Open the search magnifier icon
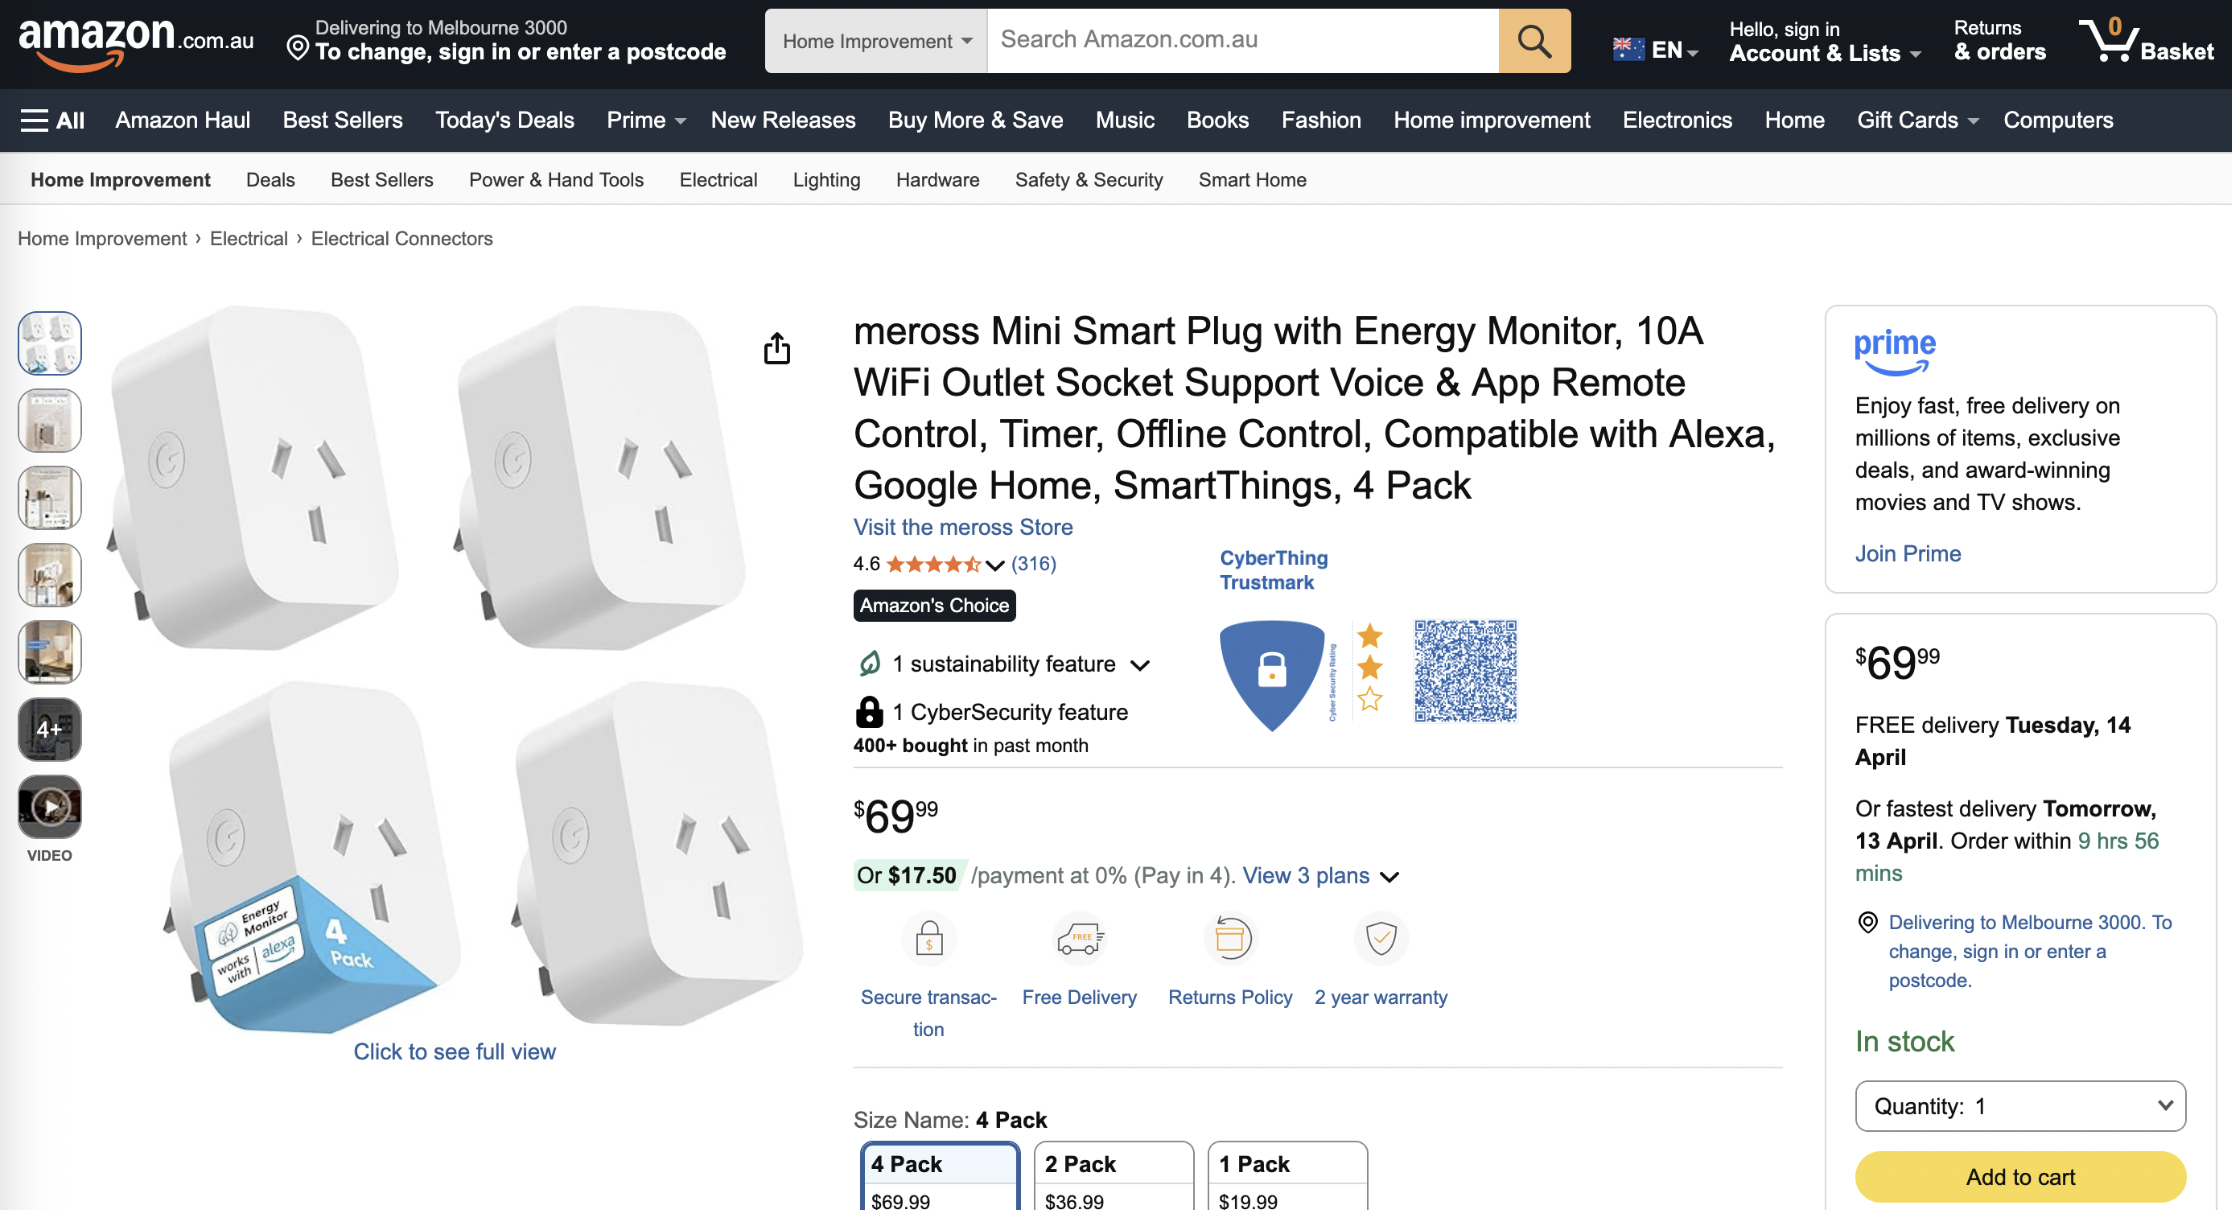 click(1533, 40)
